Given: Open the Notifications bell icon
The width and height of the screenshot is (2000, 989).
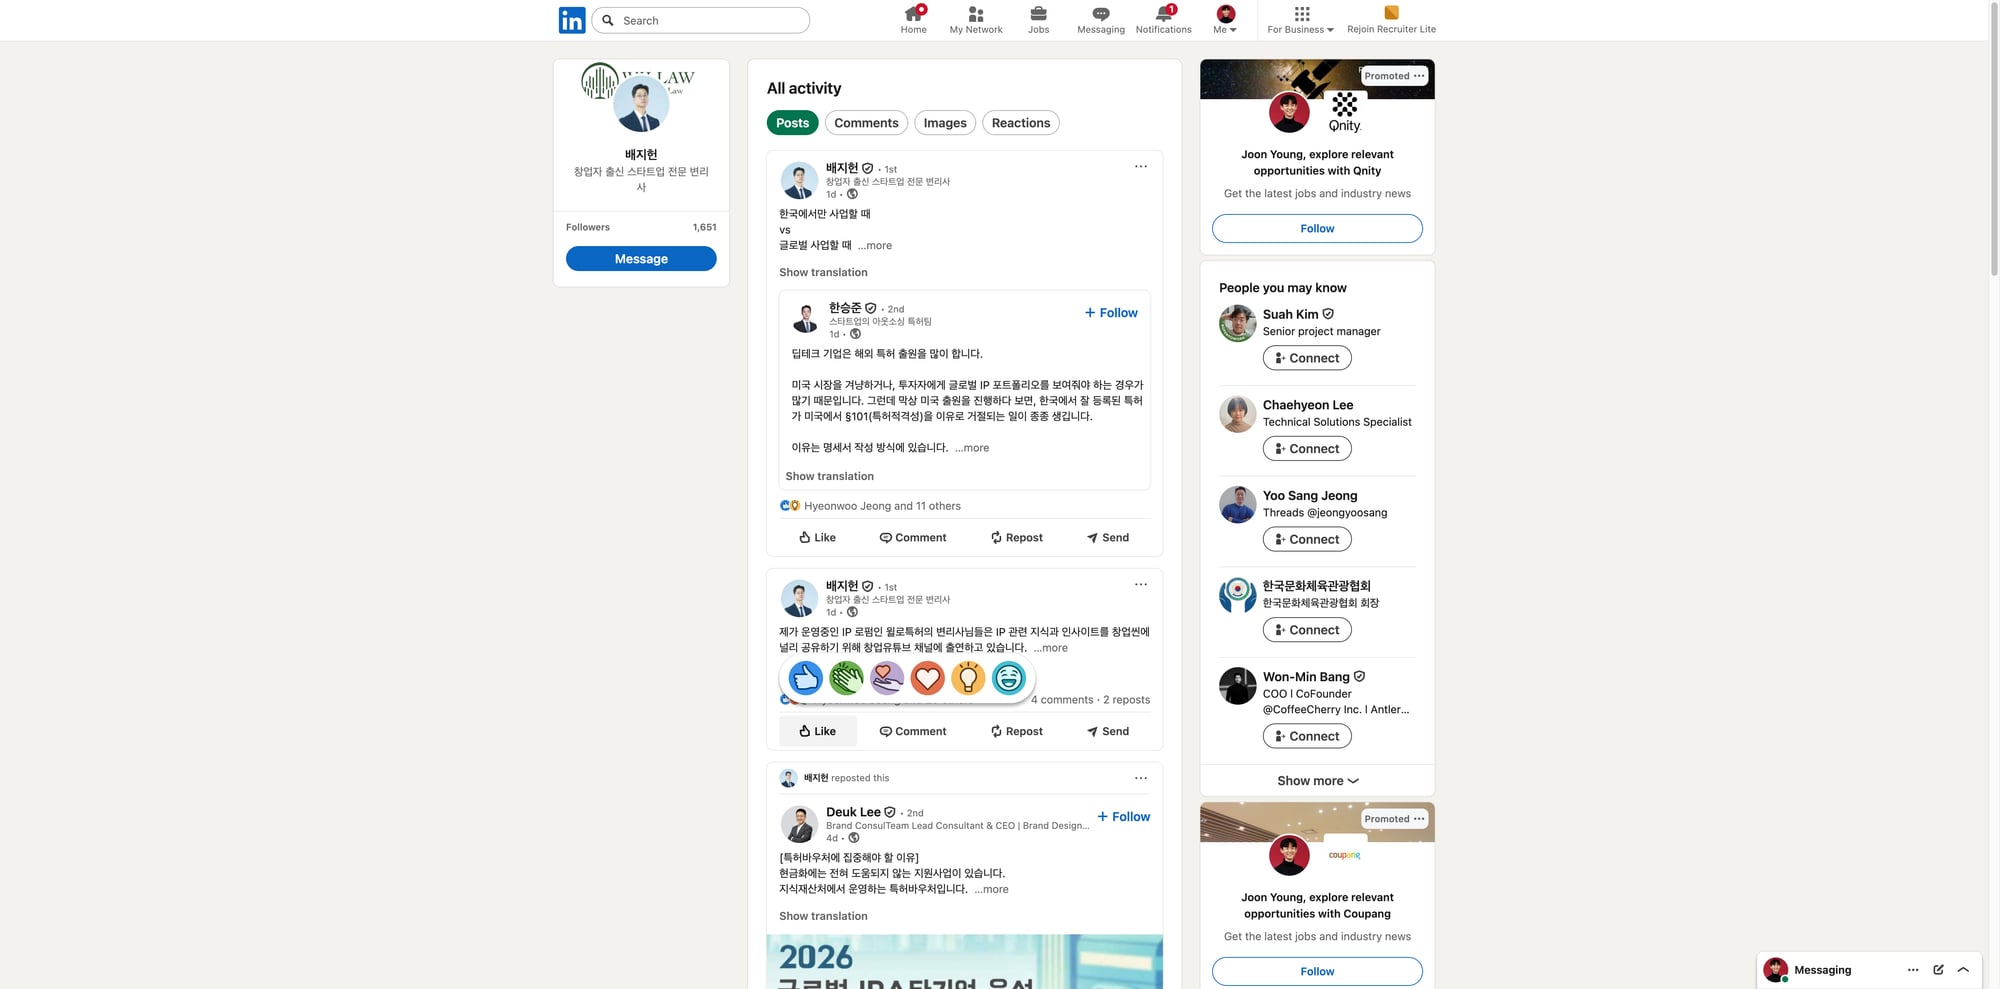Looking at the screenshot, I should pos(1163,19).
